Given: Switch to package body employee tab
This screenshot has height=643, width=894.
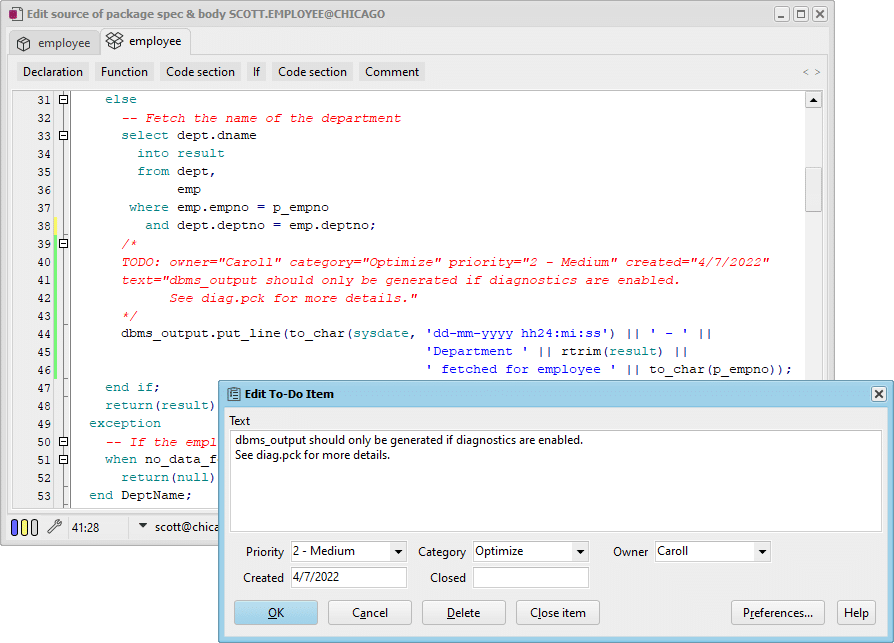Looking at the screenshot, I should [x=145, y=41].
